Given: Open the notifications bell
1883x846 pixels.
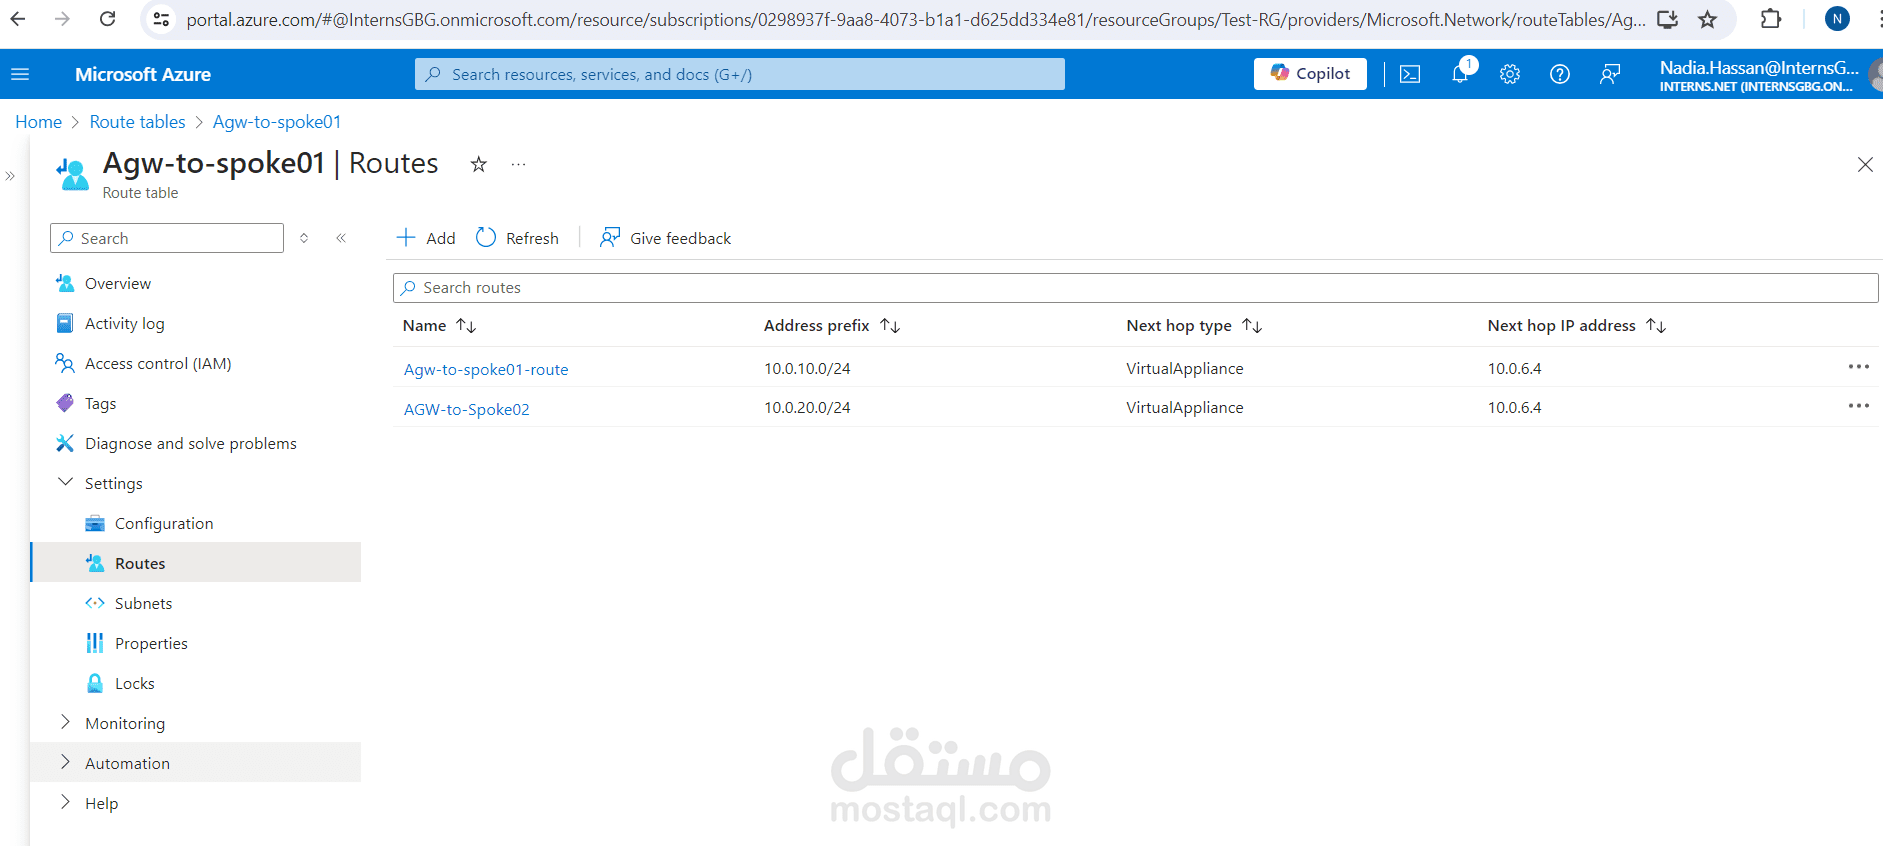Looking at the screenshot, I should (x=1460, y=74).
